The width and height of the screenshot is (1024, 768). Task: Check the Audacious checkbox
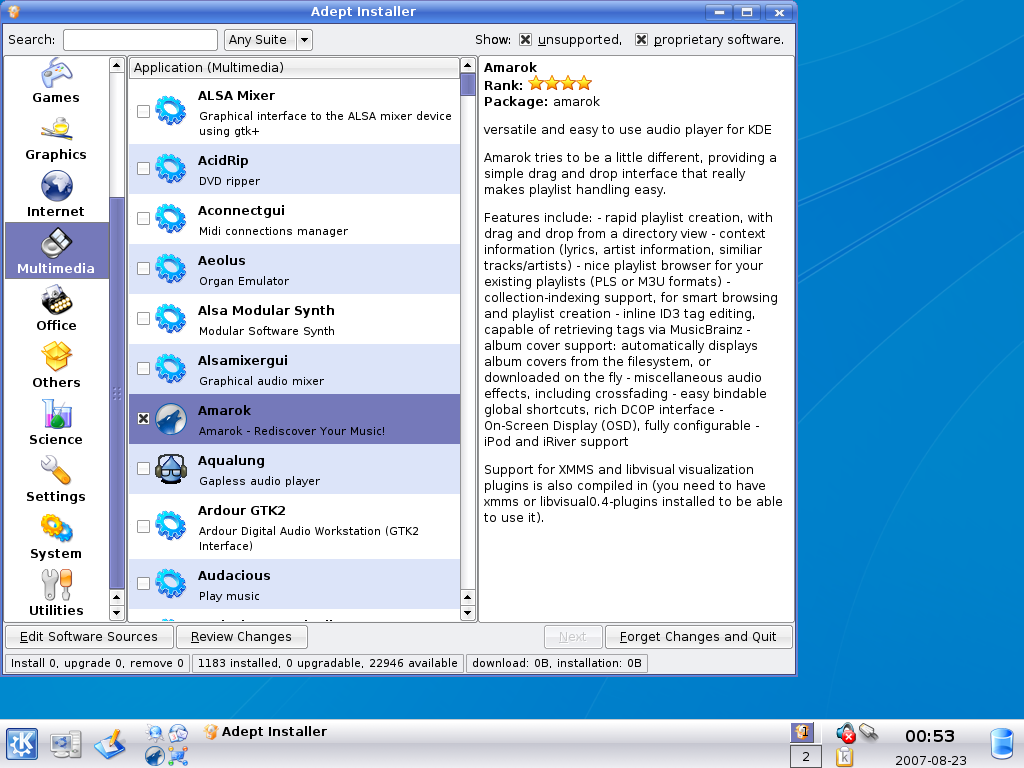pos(144,583)
